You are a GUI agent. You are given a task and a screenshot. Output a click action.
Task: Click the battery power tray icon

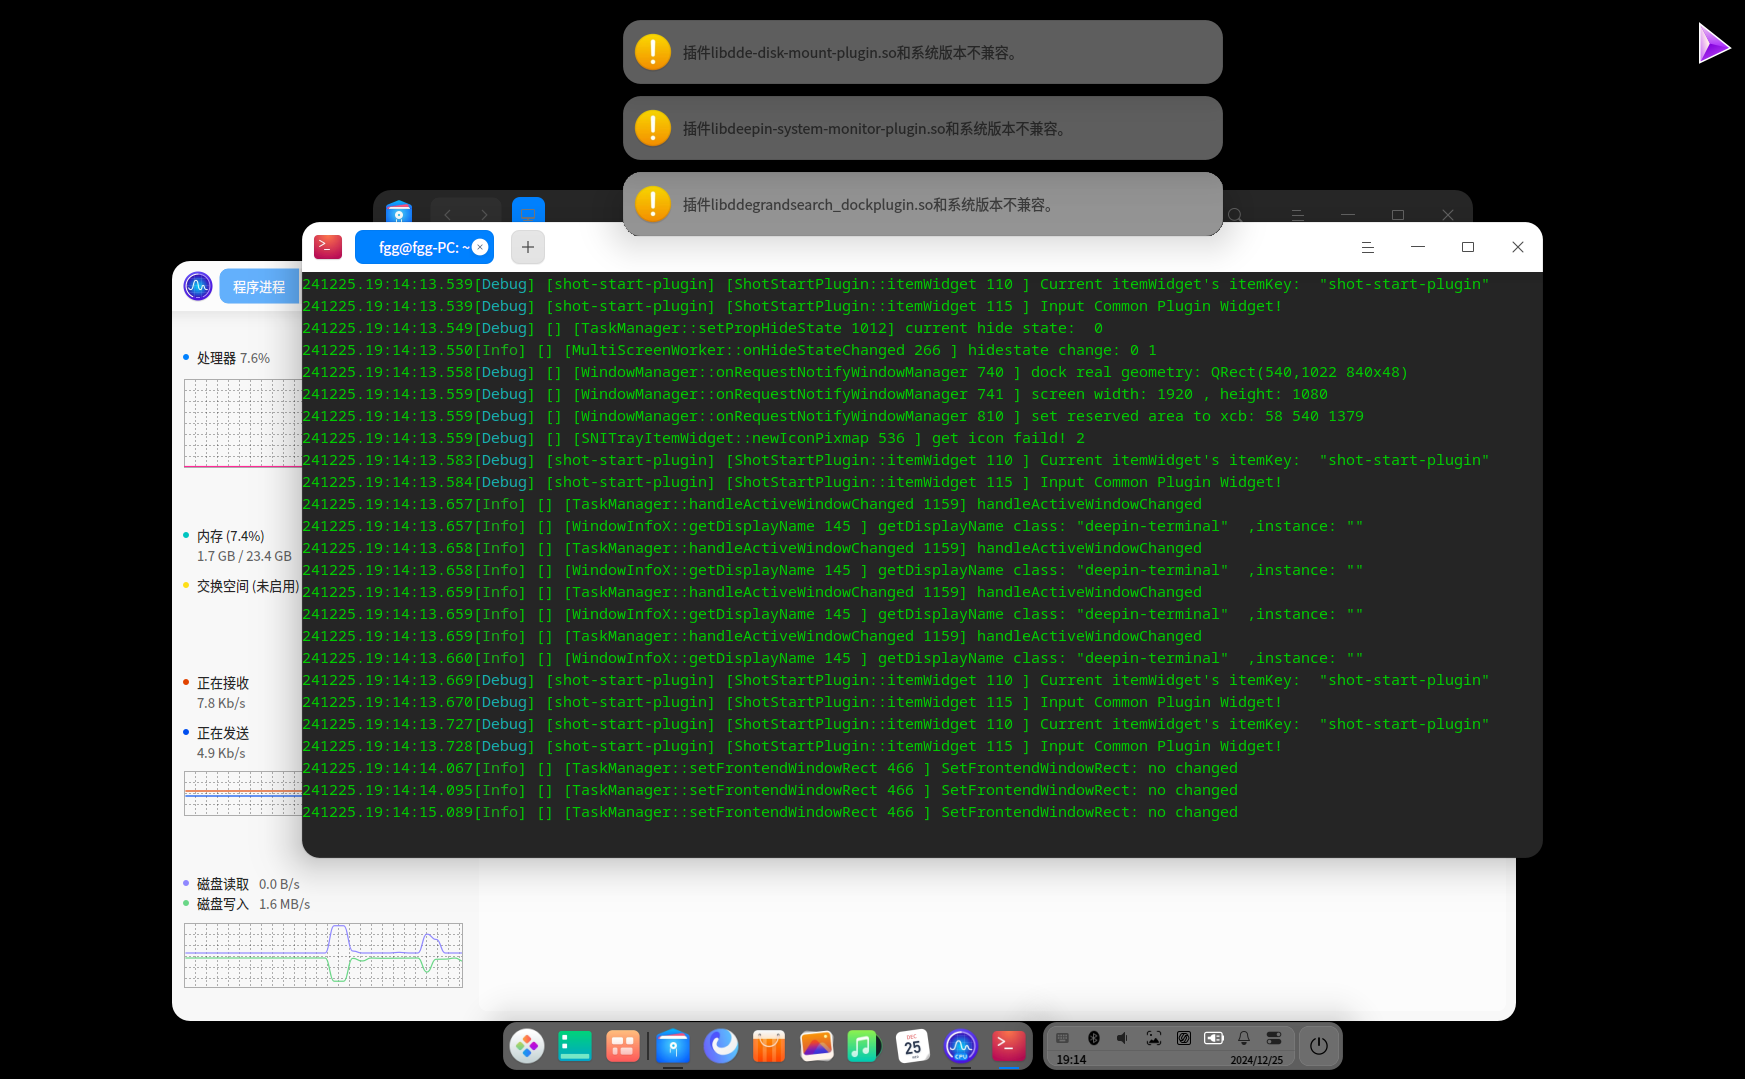(1214, 1038)
